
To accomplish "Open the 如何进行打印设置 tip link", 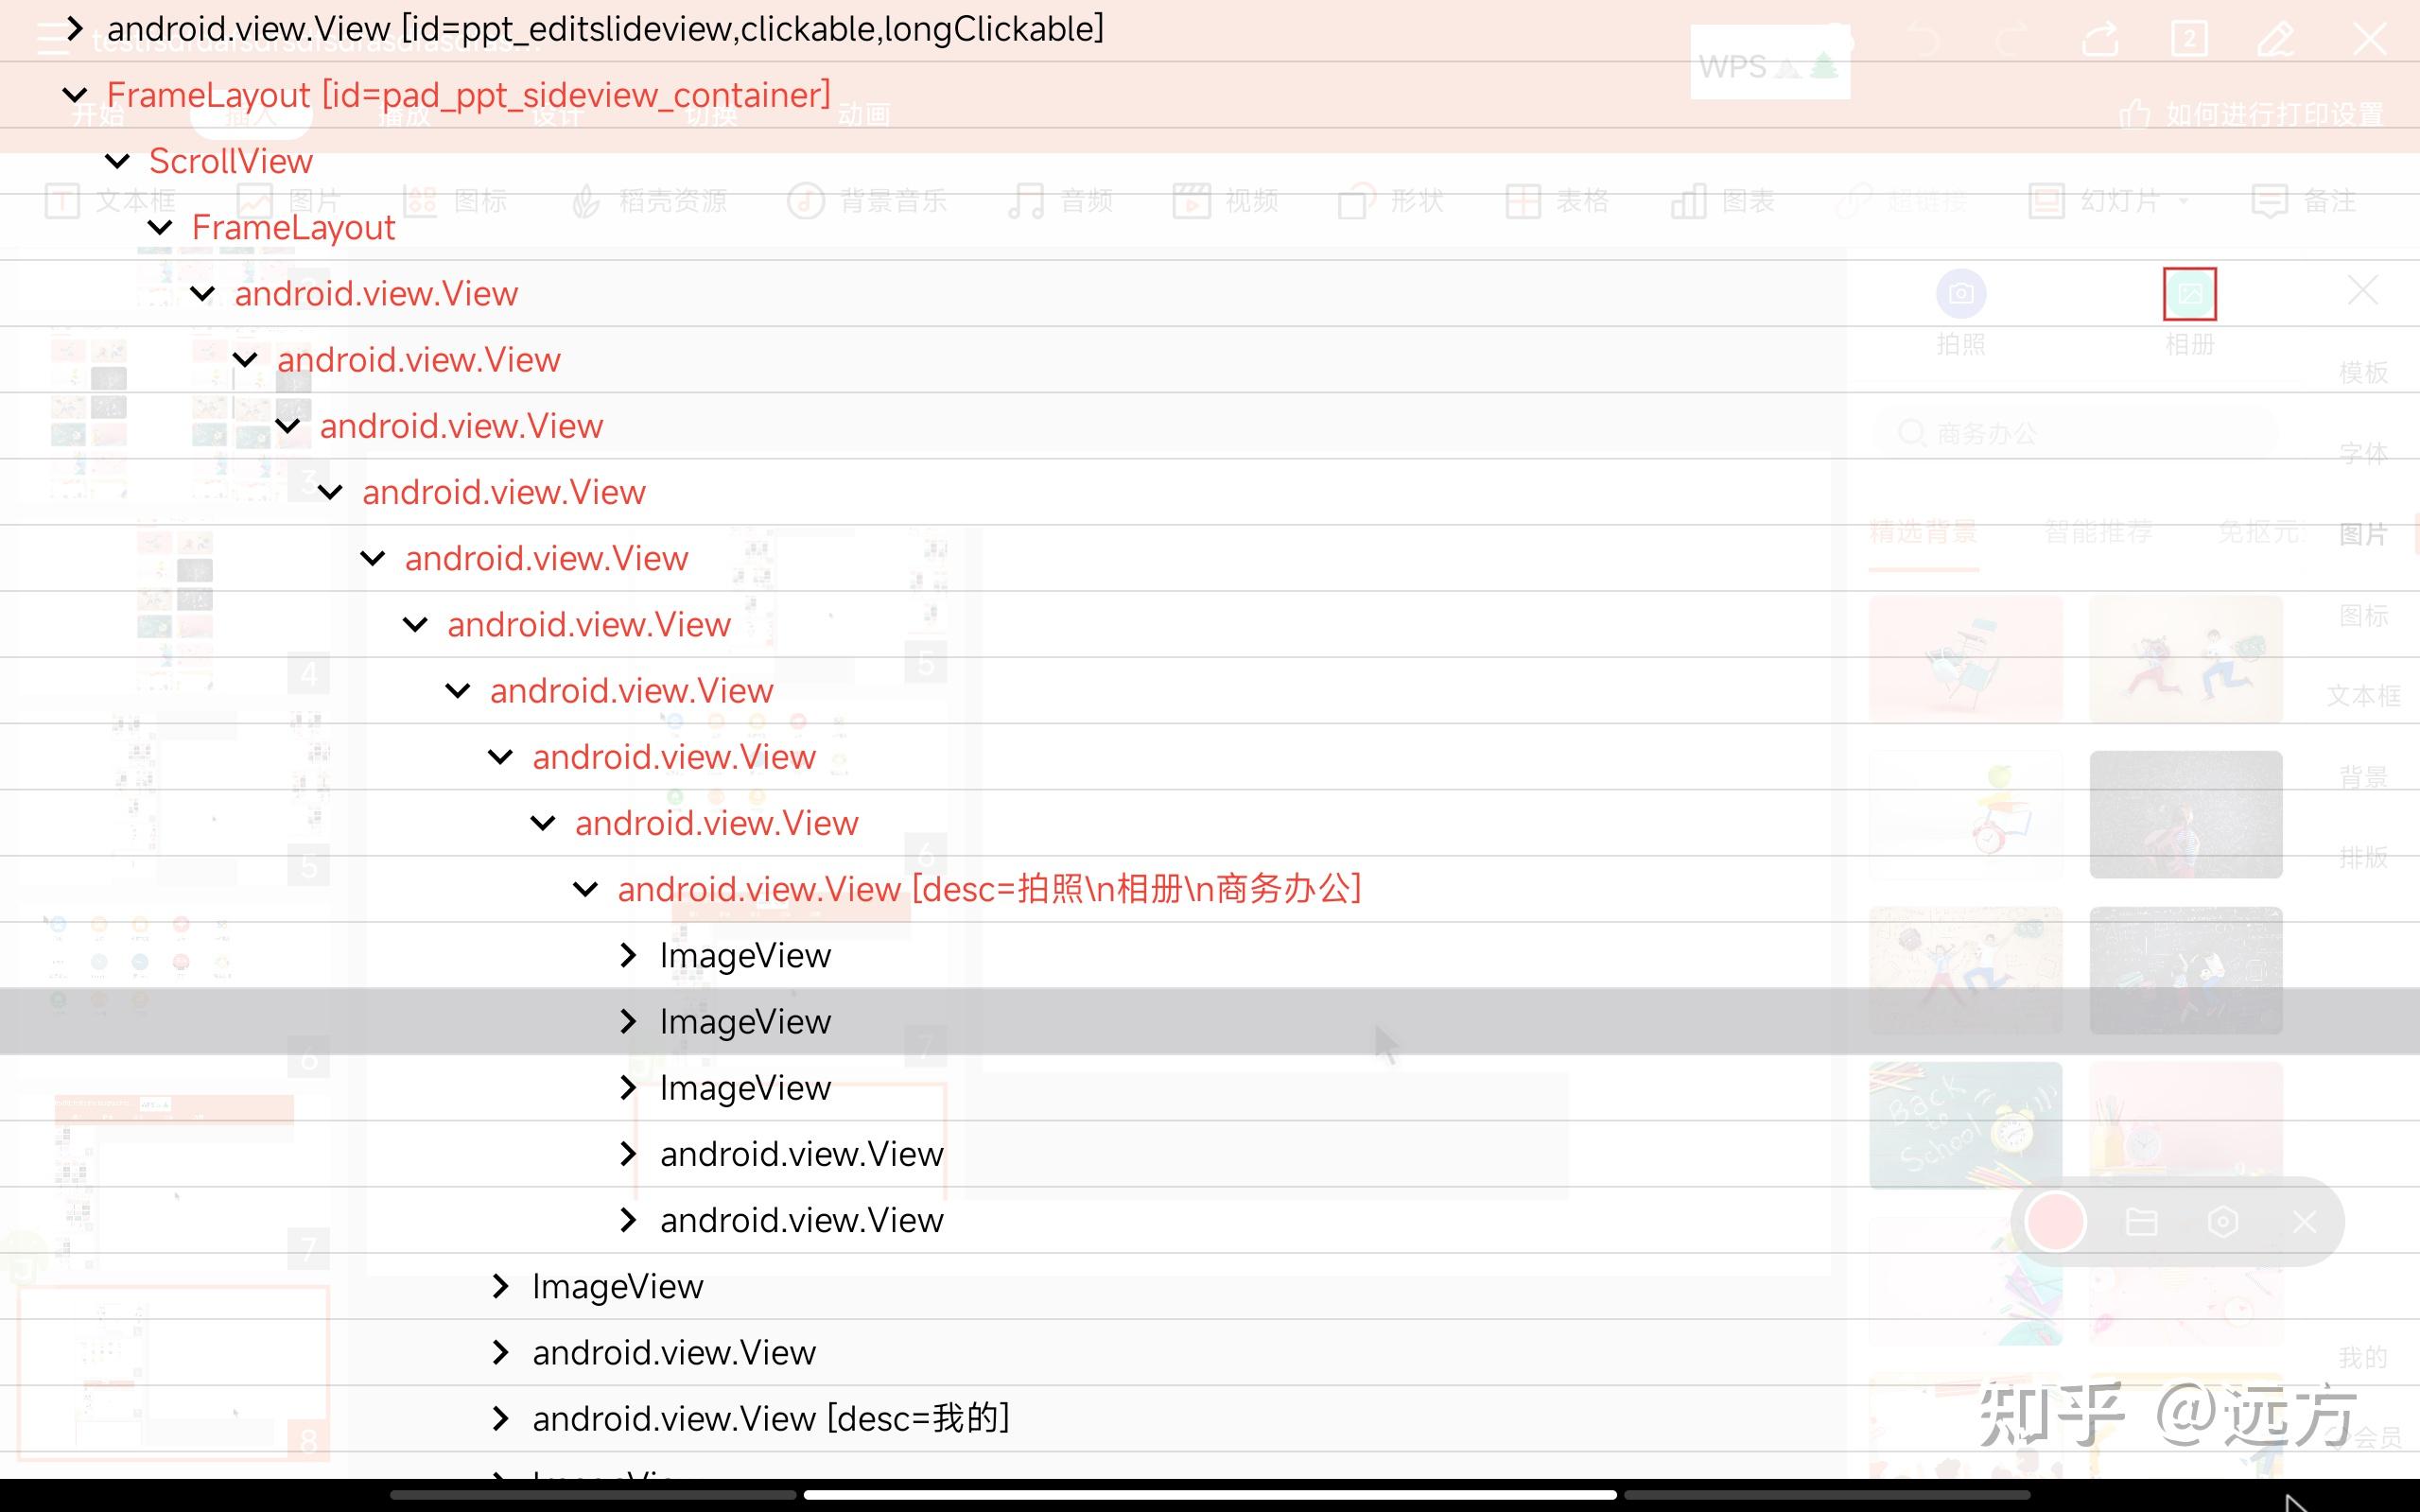I will (2252, 114).
